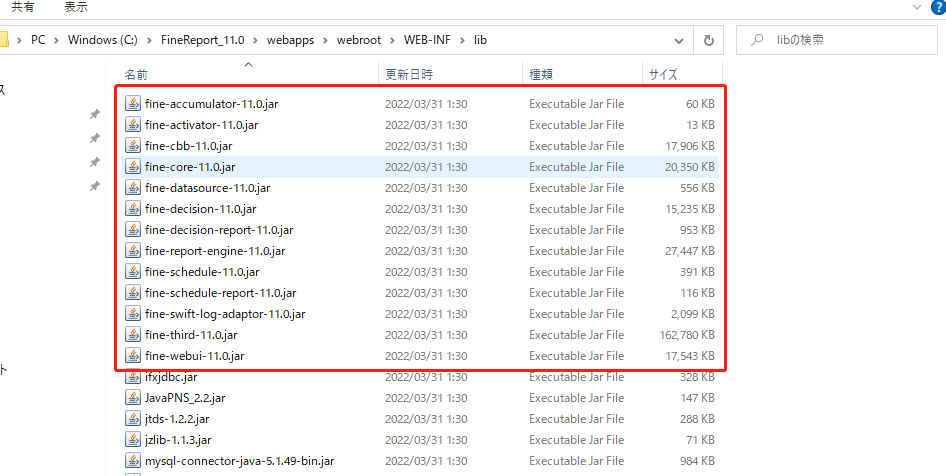Expand the chevron after WEB-INF in path
Viewport: 946px width, 476px height.
pyautogui.click(x=463, y=40)
